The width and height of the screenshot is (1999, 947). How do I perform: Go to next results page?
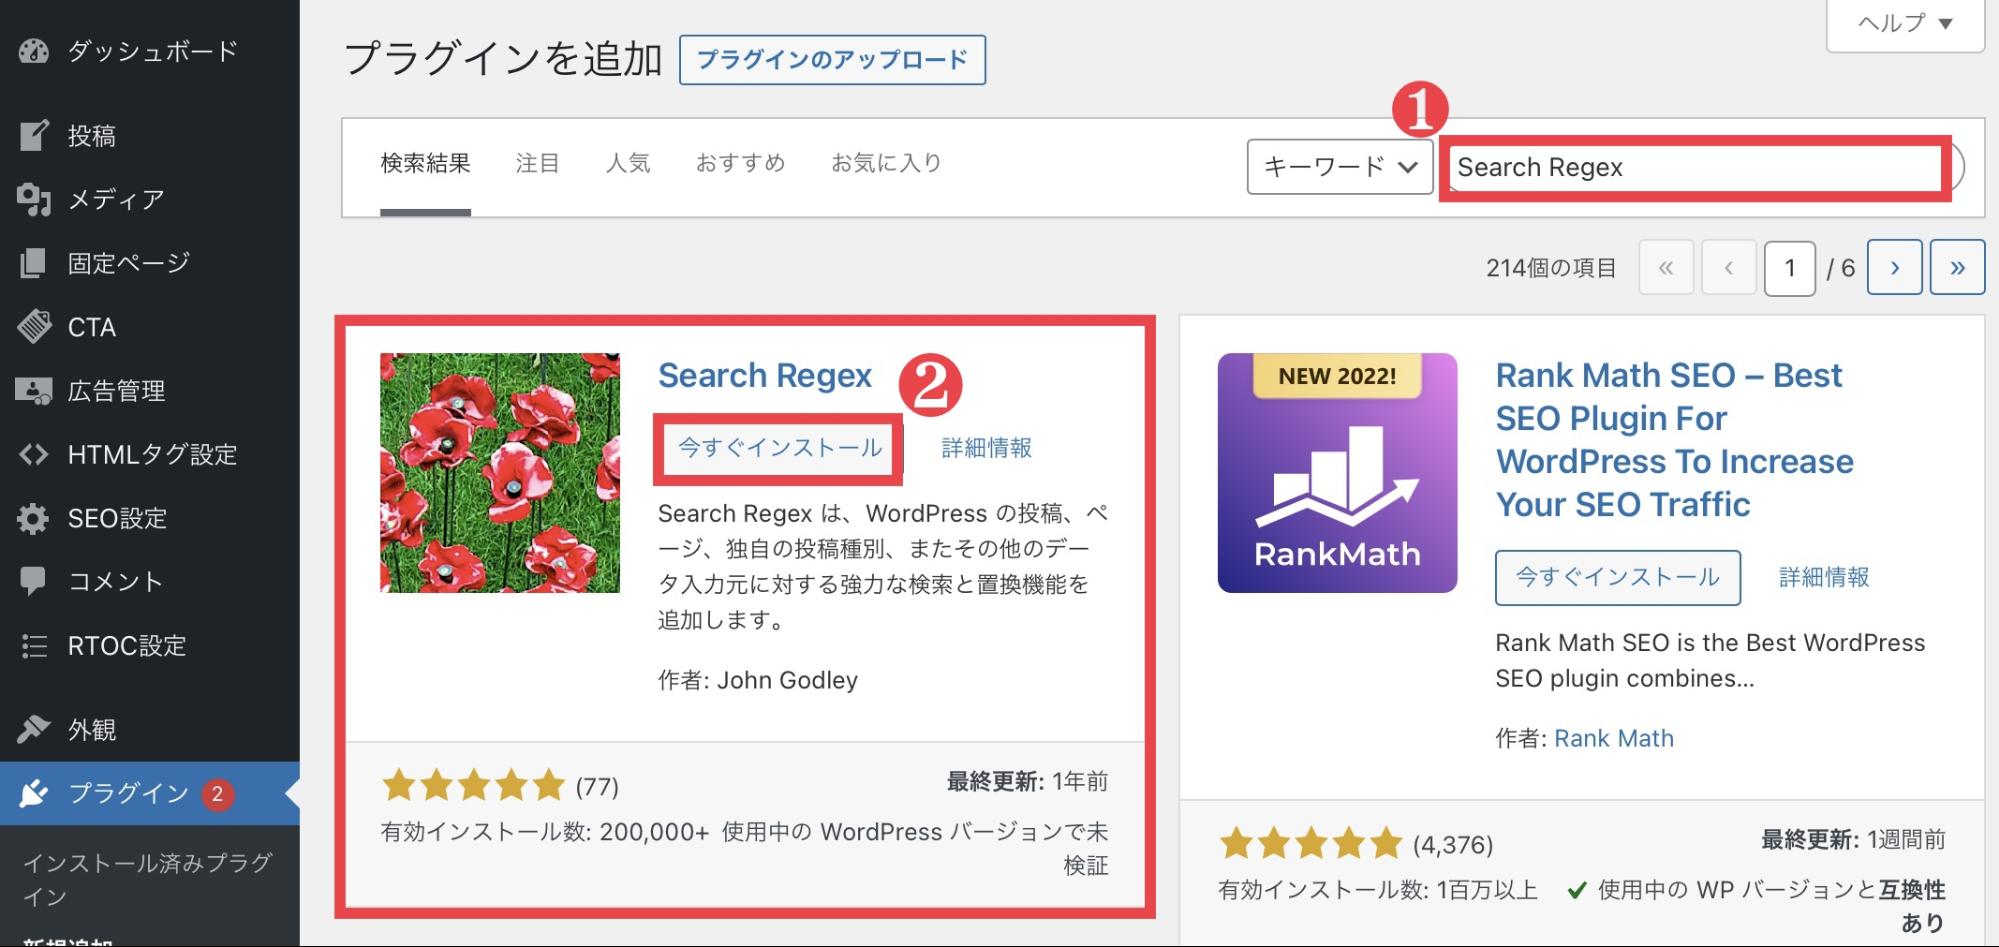point(1894,267)
